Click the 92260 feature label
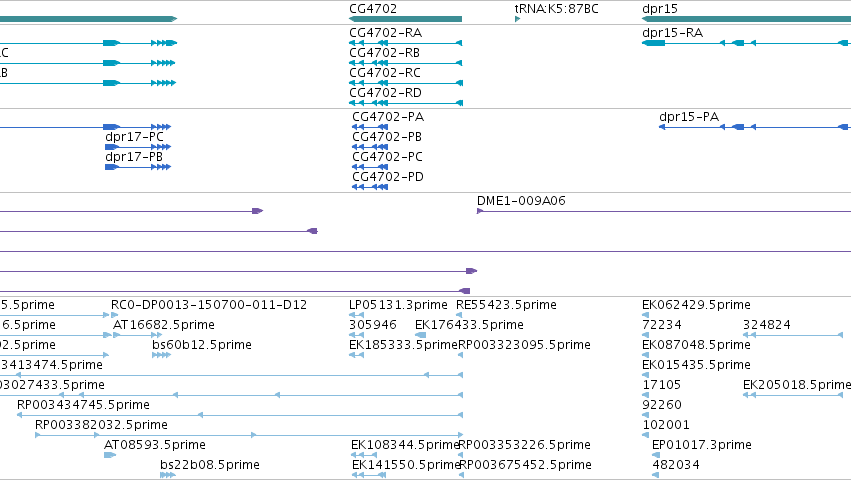This screenshot has height=480, width=851. click(662, 405)
